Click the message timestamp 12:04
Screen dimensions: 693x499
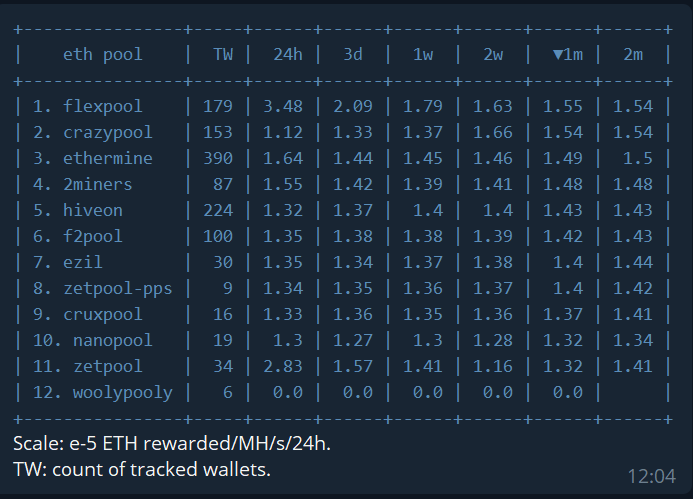tap(651, 476)
